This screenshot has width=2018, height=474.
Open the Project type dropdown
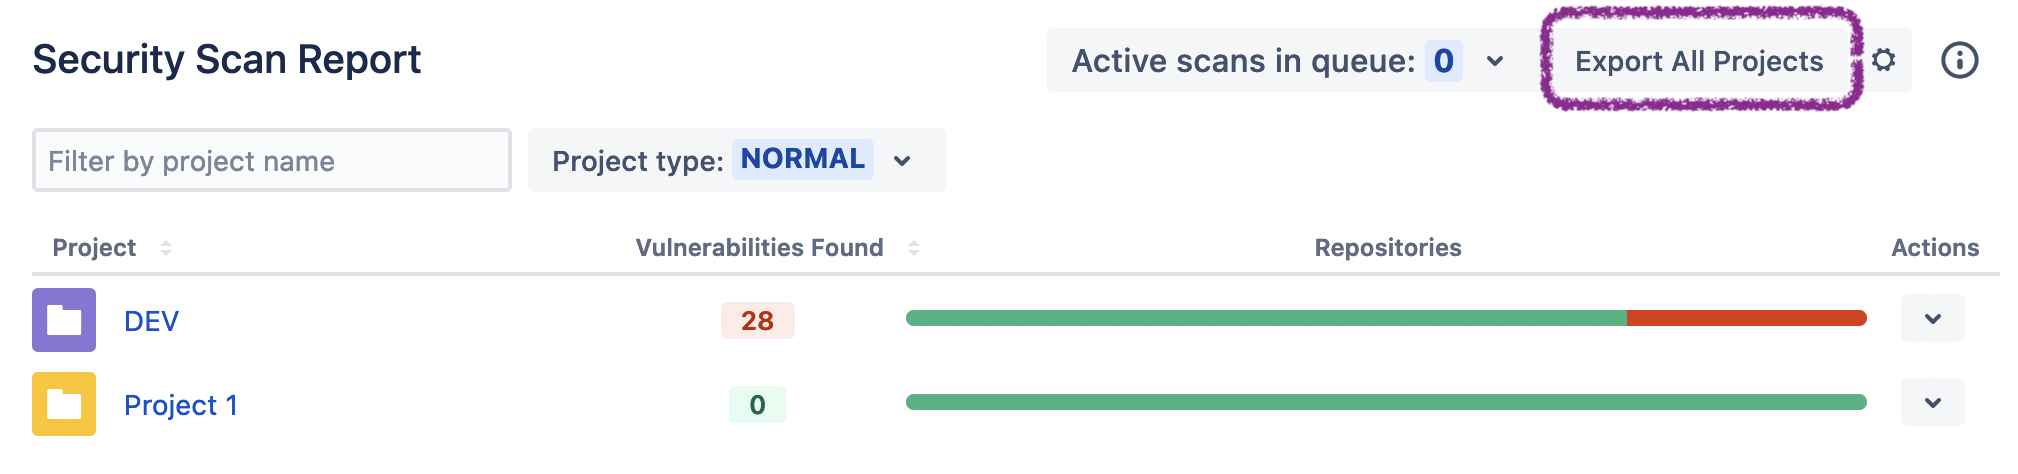tap(902, 160)
